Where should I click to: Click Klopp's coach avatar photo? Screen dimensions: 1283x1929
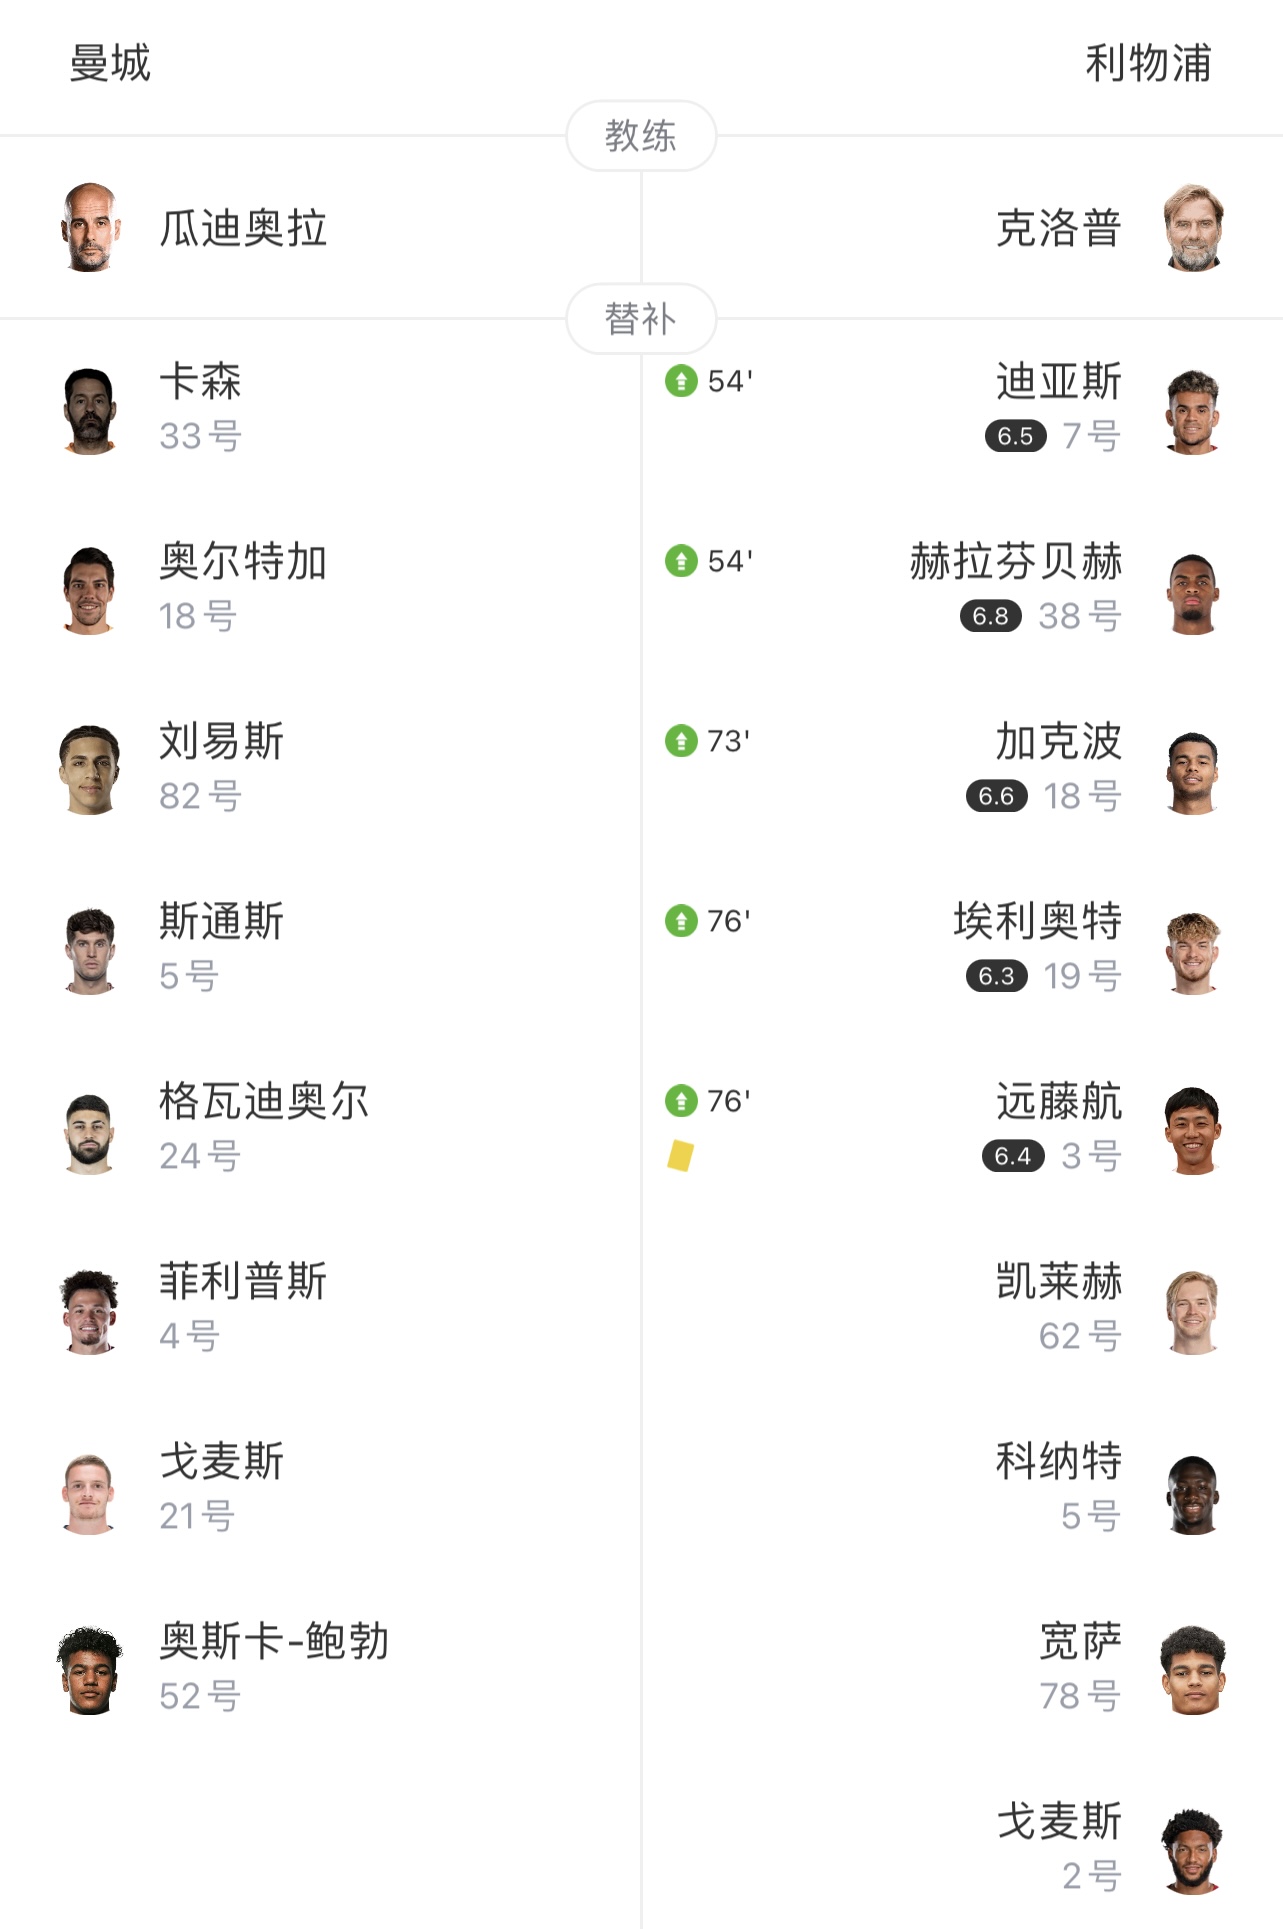click(1193, 228)
